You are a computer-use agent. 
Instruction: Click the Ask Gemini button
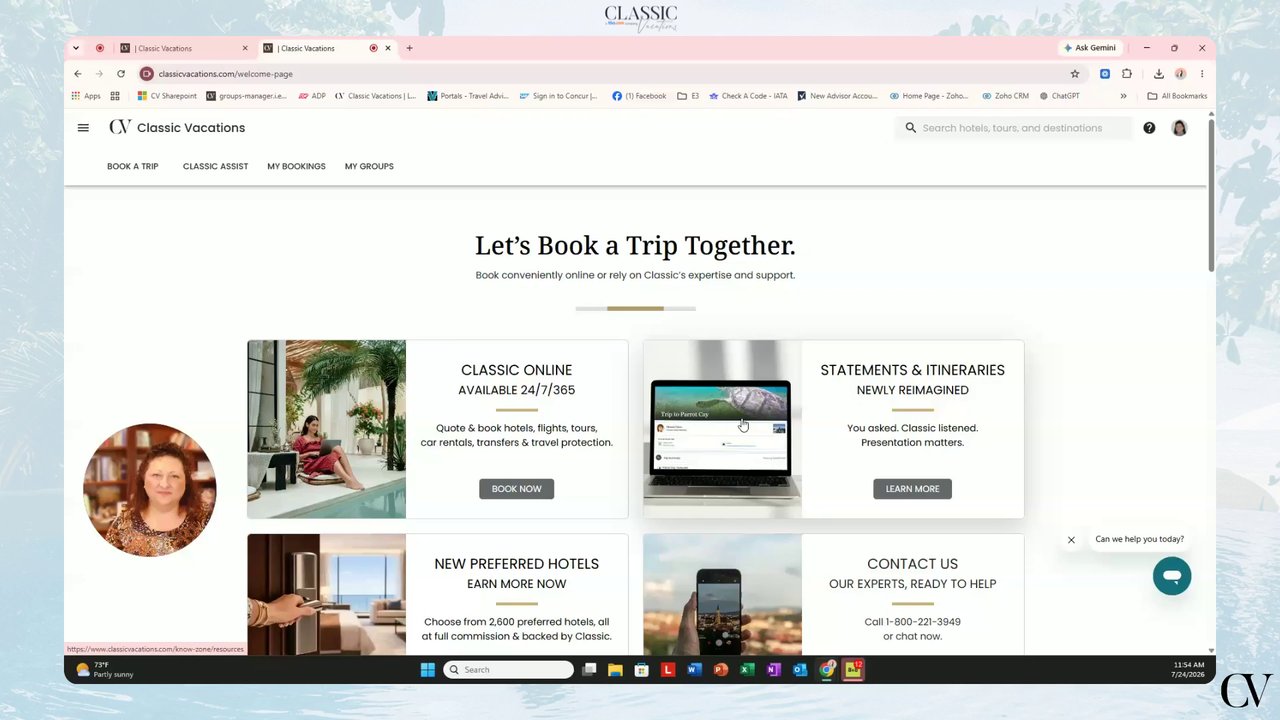[x=1090, y=48]
